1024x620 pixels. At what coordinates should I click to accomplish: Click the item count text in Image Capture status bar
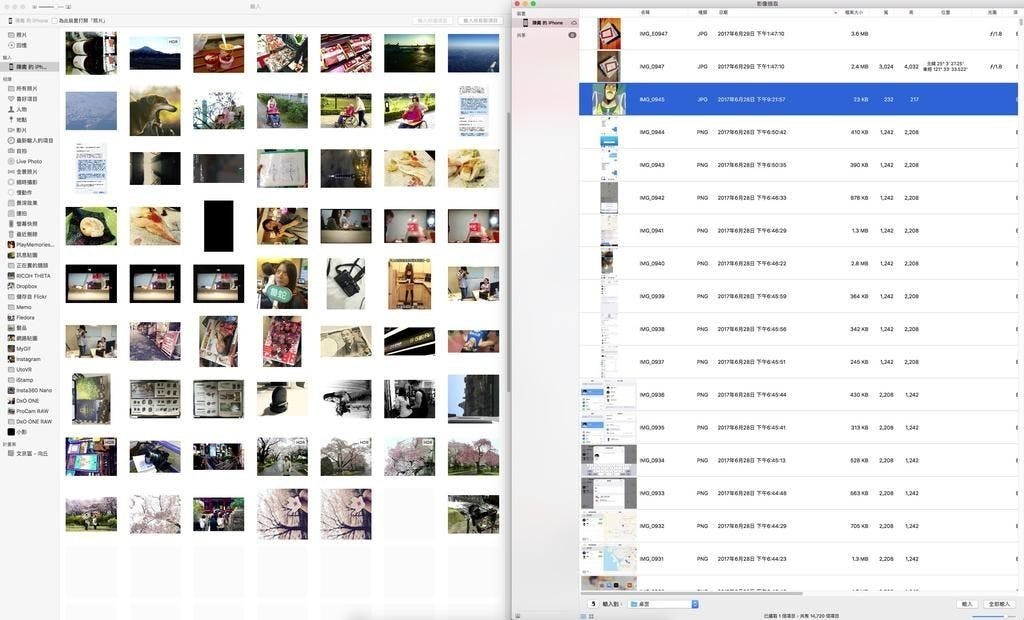tap(801, 616)
